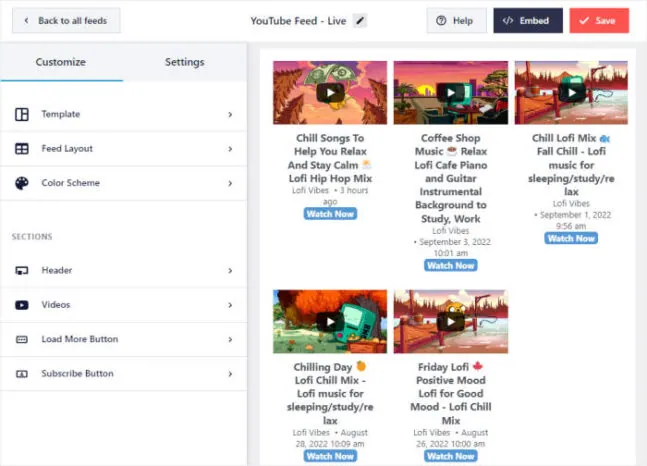The width and height of the screenshot is (647, 466).
Task: Expand the Subscribe Button chevron arrow
Action: pyautogui.click(x=230, y=374)
